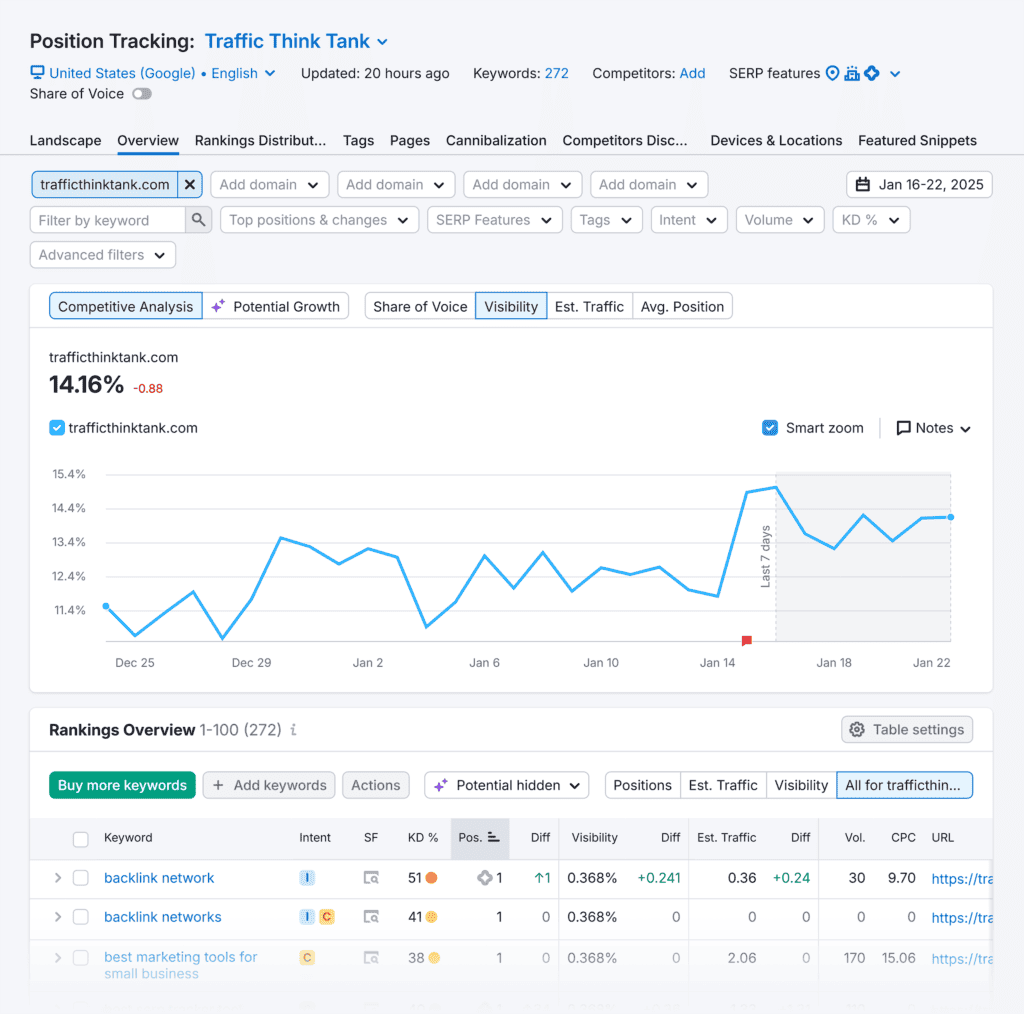Click the Filter by keyword input field
The height and width of the screenshot is (1014, 1024).
point(108,220)
